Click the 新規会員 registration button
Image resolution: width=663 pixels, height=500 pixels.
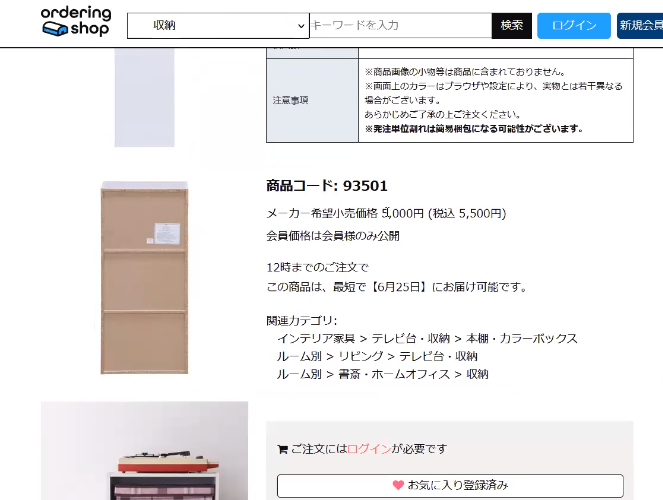(x=640, y=26)
